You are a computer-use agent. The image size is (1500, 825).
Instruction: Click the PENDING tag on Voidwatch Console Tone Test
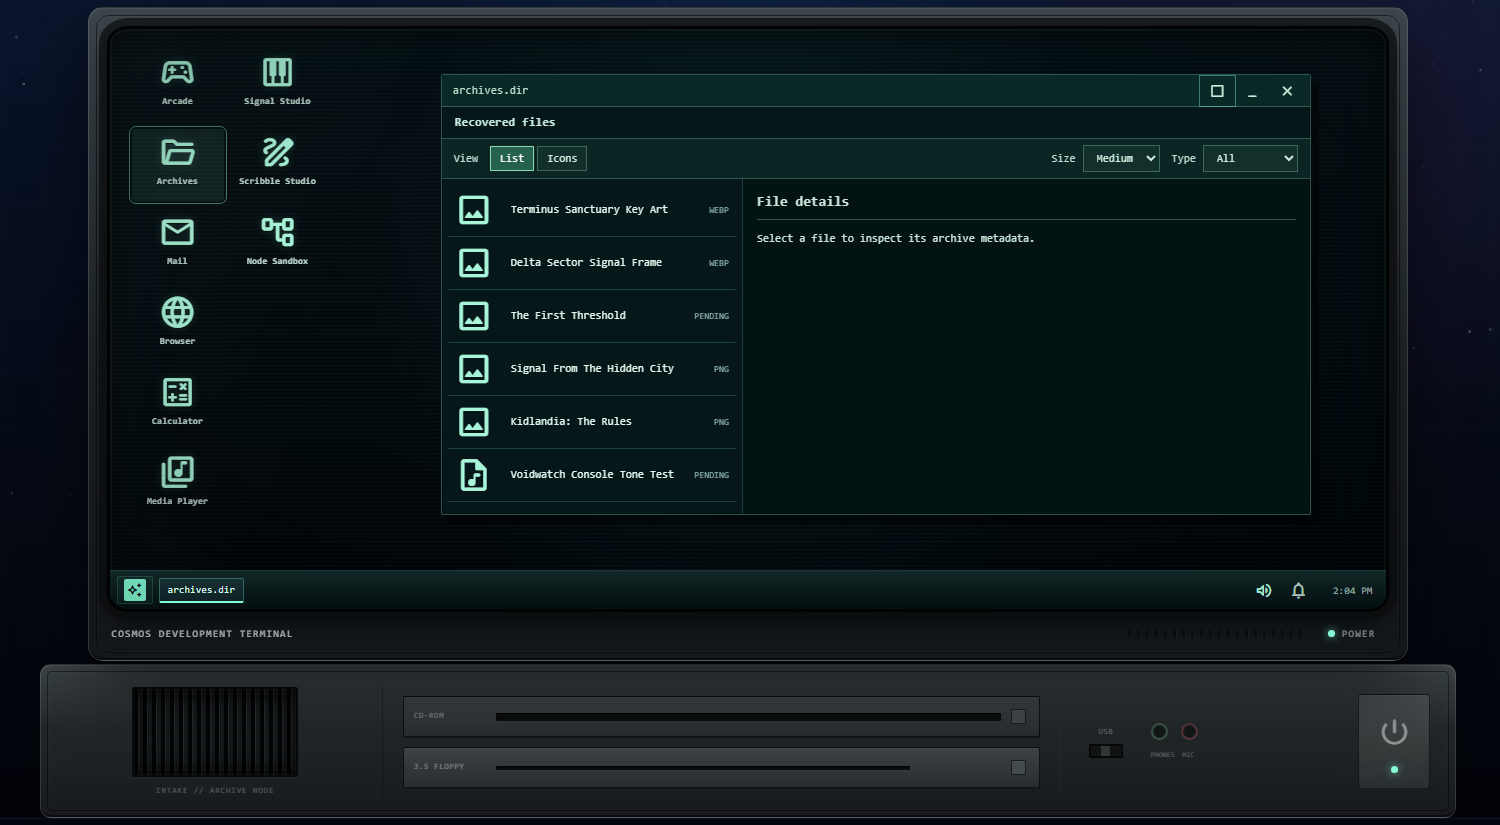tap(712, 475)
